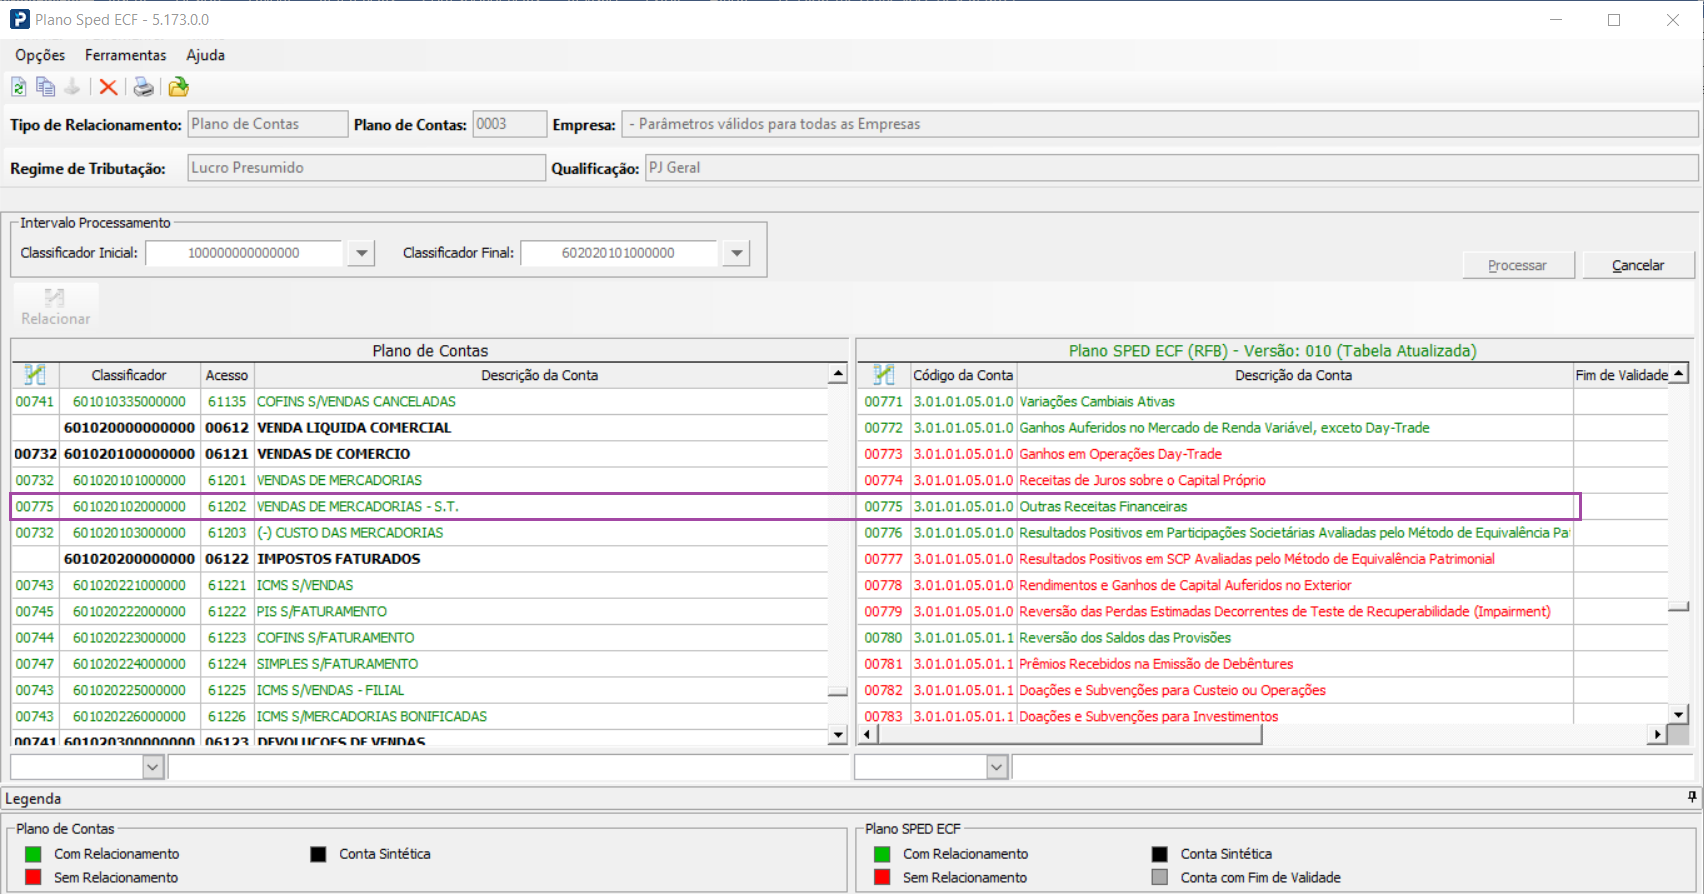Expand the filter combo below Plano SPED ECF
Screen dimensions: 1704x894
[996, 767]
